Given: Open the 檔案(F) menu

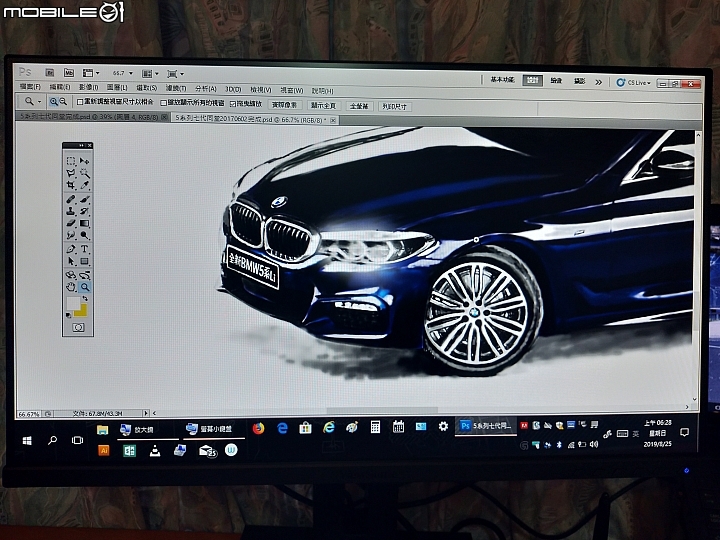Looking at the screenshot, I should click(30, 86).
